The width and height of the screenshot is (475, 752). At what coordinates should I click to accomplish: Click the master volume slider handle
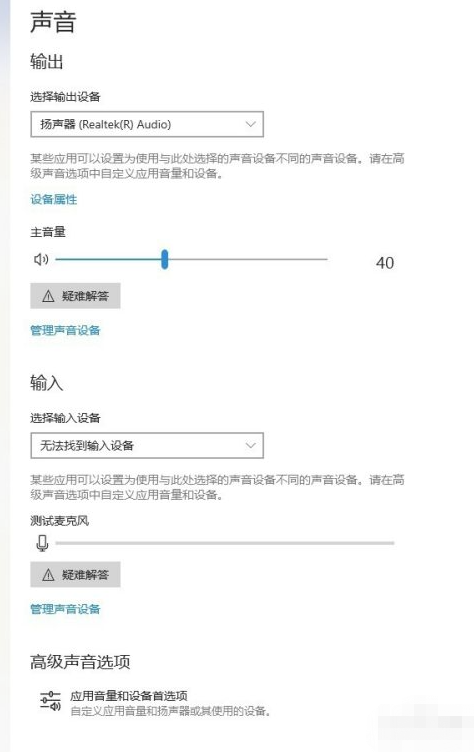pos(165,259)
